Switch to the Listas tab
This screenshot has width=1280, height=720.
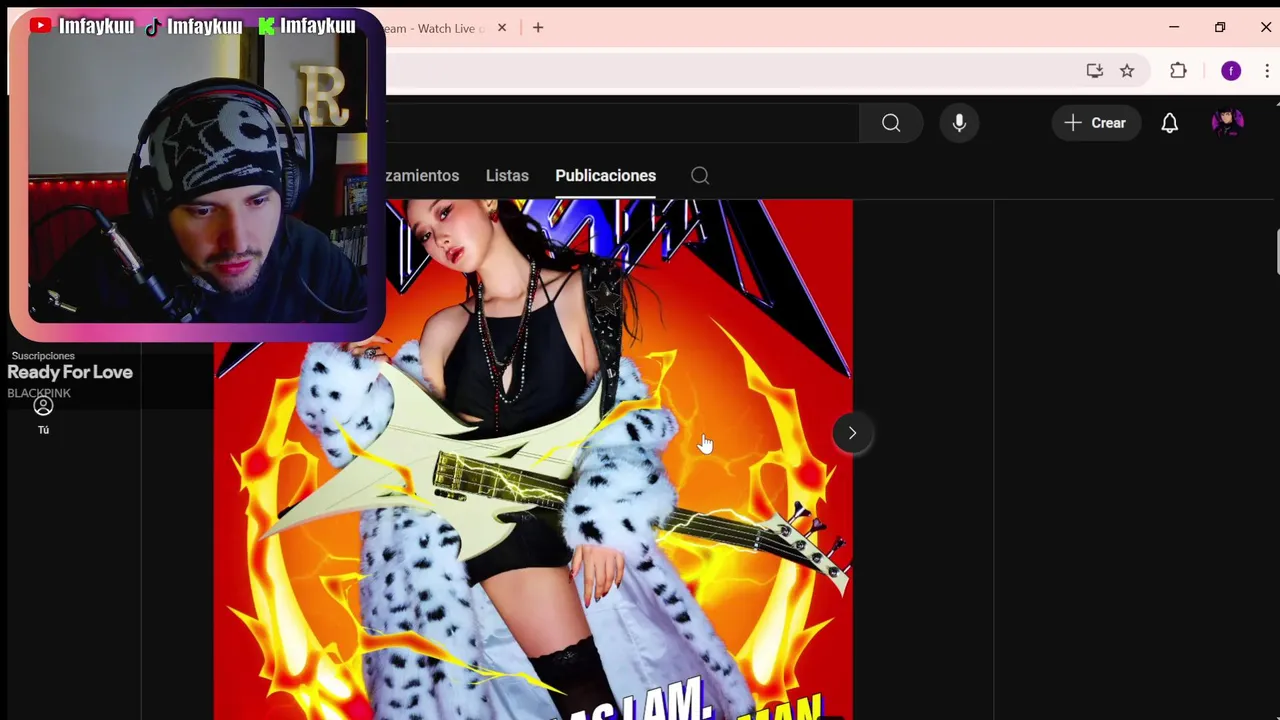coord(507,176)
